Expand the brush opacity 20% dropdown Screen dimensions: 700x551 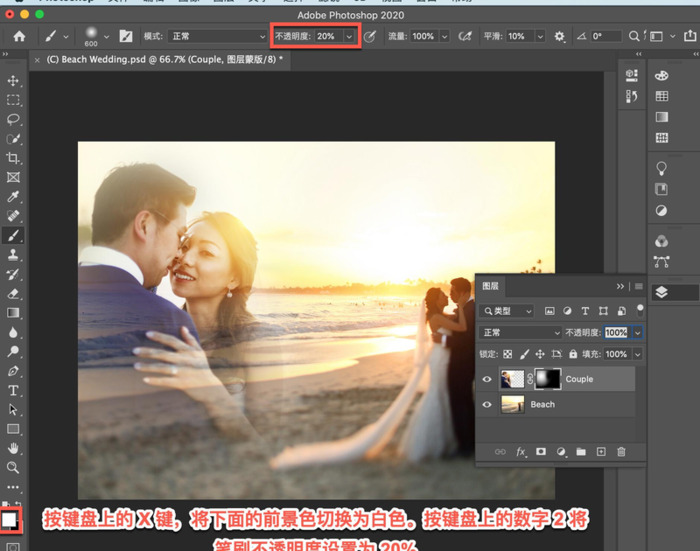[349, 36]
